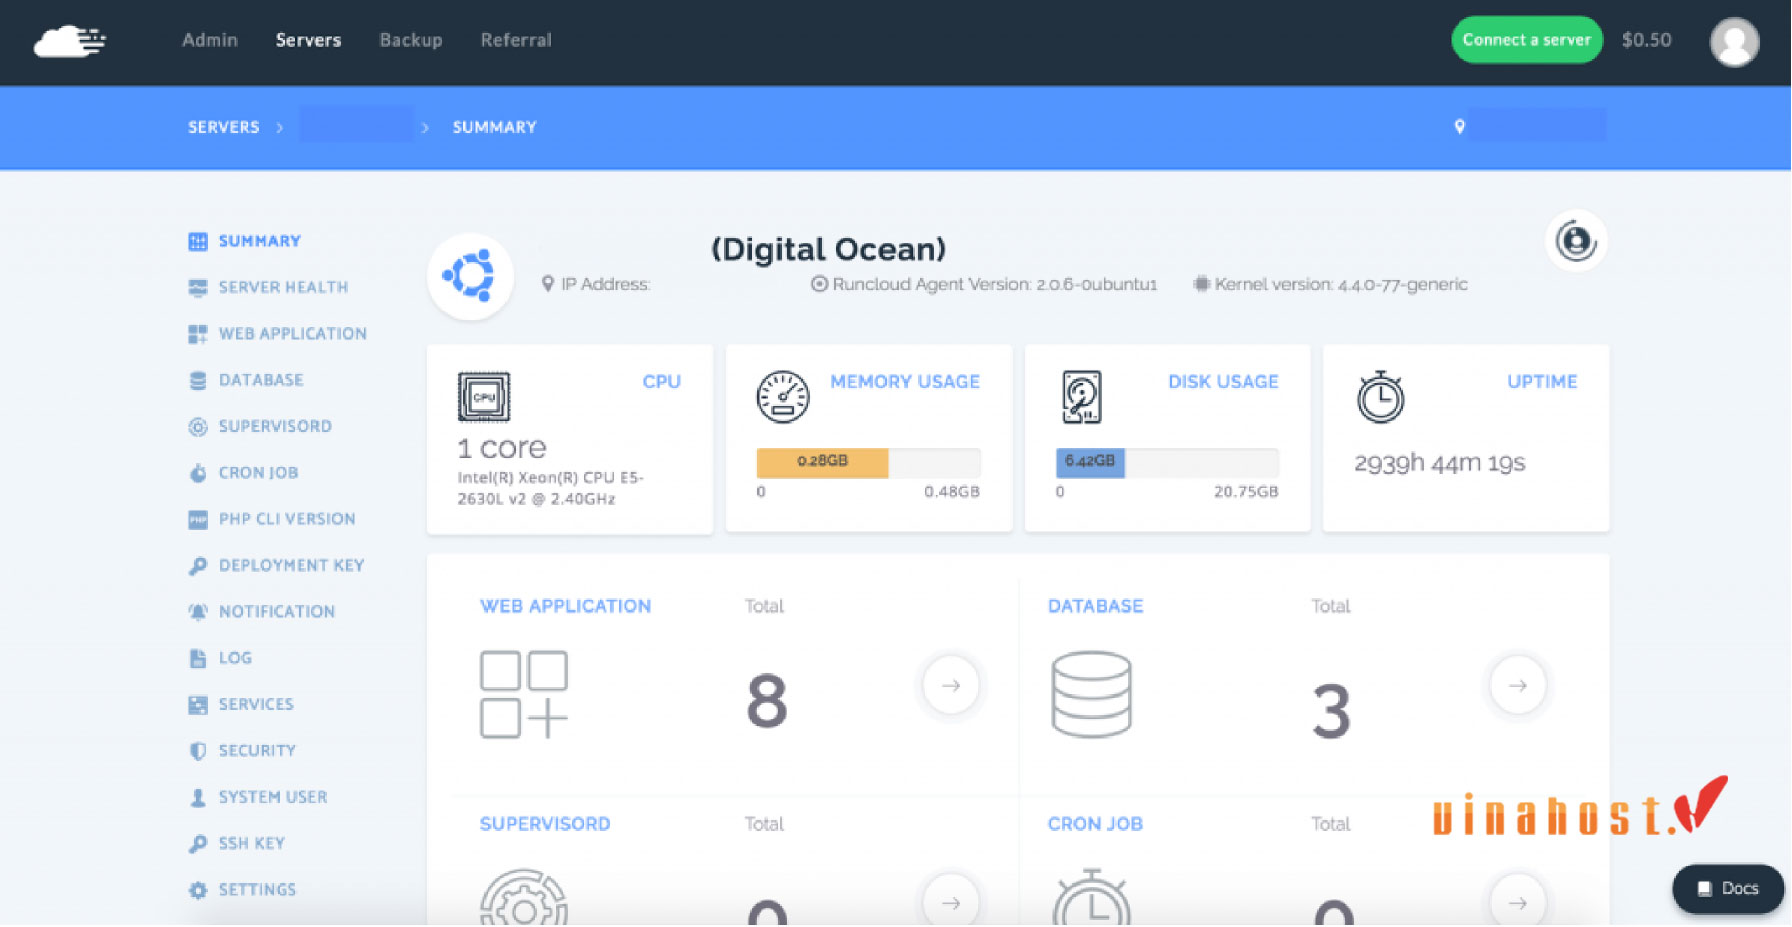
Task: Go to SERVERS in the breadcrumb
Action: click(224, 127)
